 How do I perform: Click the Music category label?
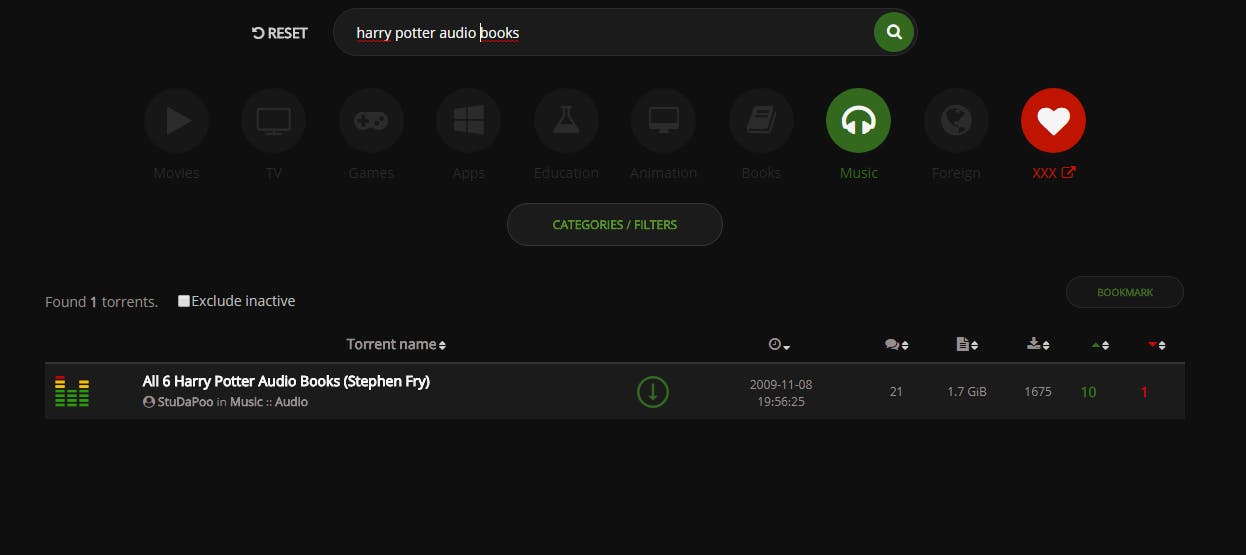tap(858, 173)
